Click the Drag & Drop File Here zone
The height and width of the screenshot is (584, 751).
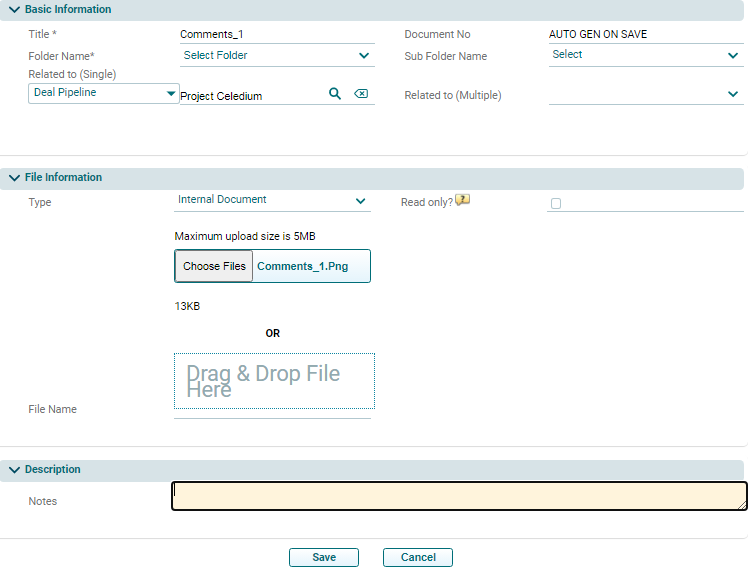(x=274, y=381)
